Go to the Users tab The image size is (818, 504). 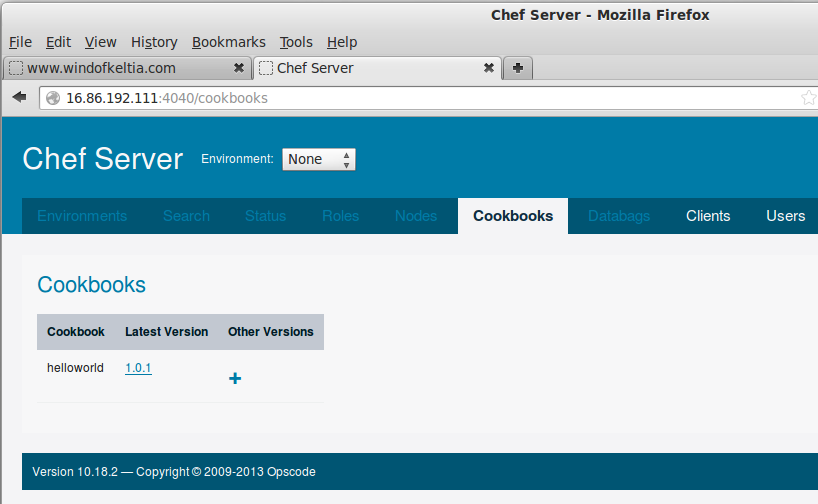[785, 216]
